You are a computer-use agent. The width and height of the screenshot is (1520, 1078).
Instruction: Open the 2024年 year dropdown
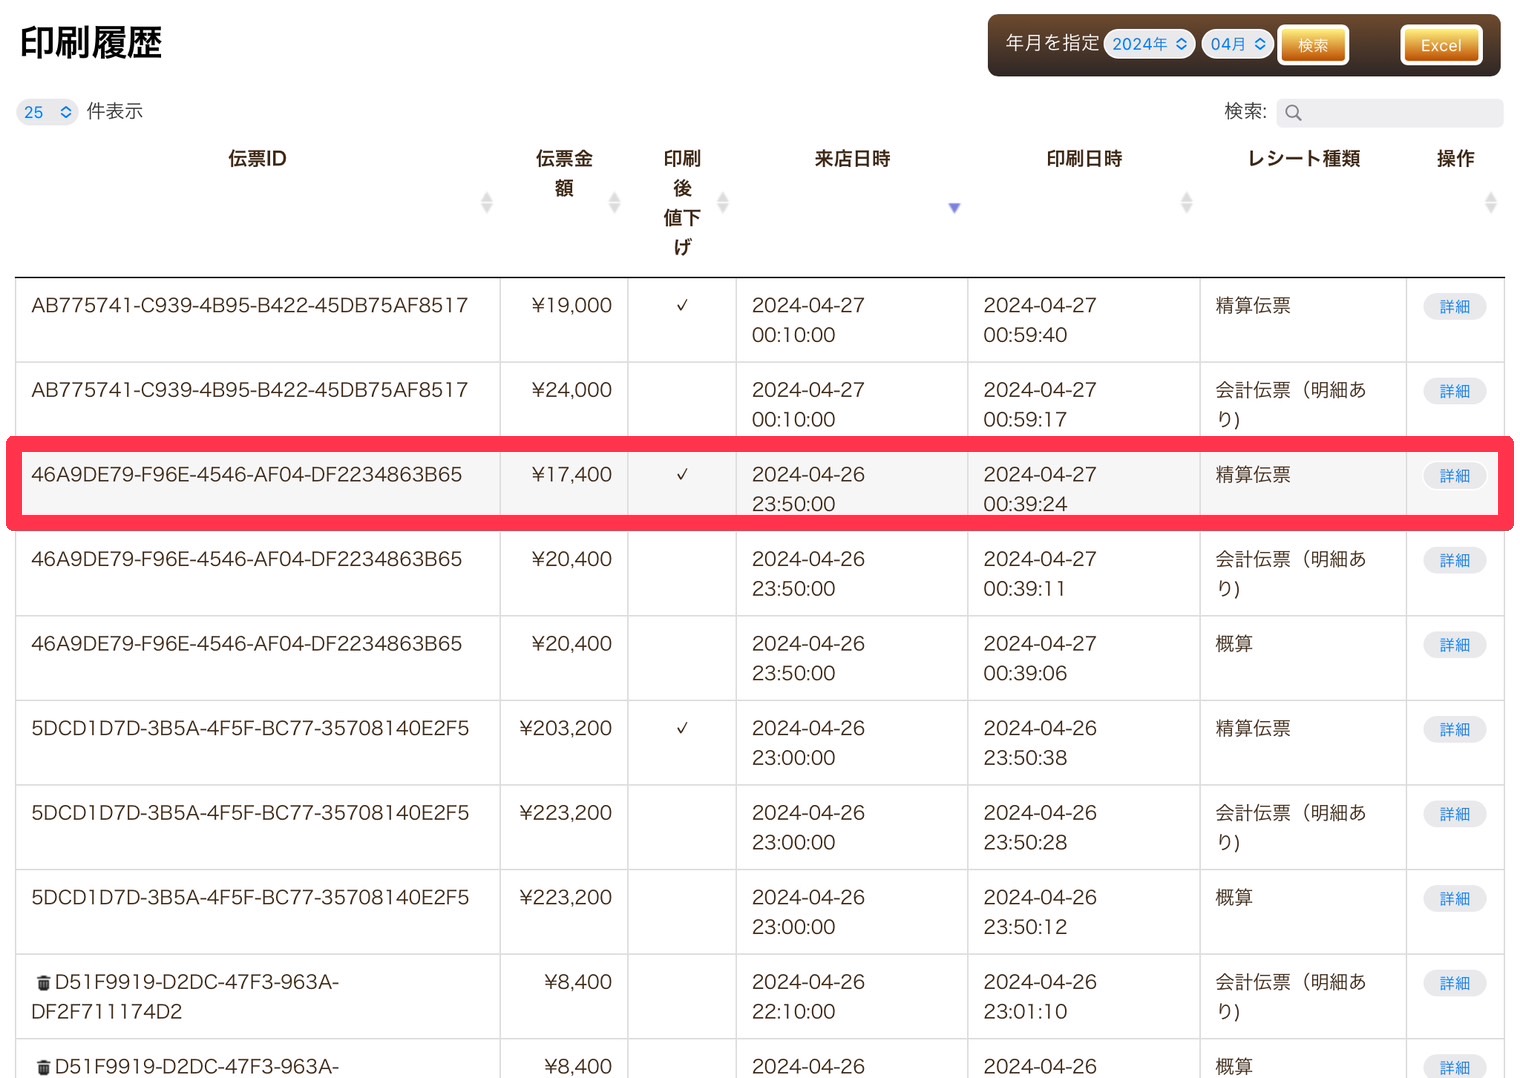tap(1149, 44)
